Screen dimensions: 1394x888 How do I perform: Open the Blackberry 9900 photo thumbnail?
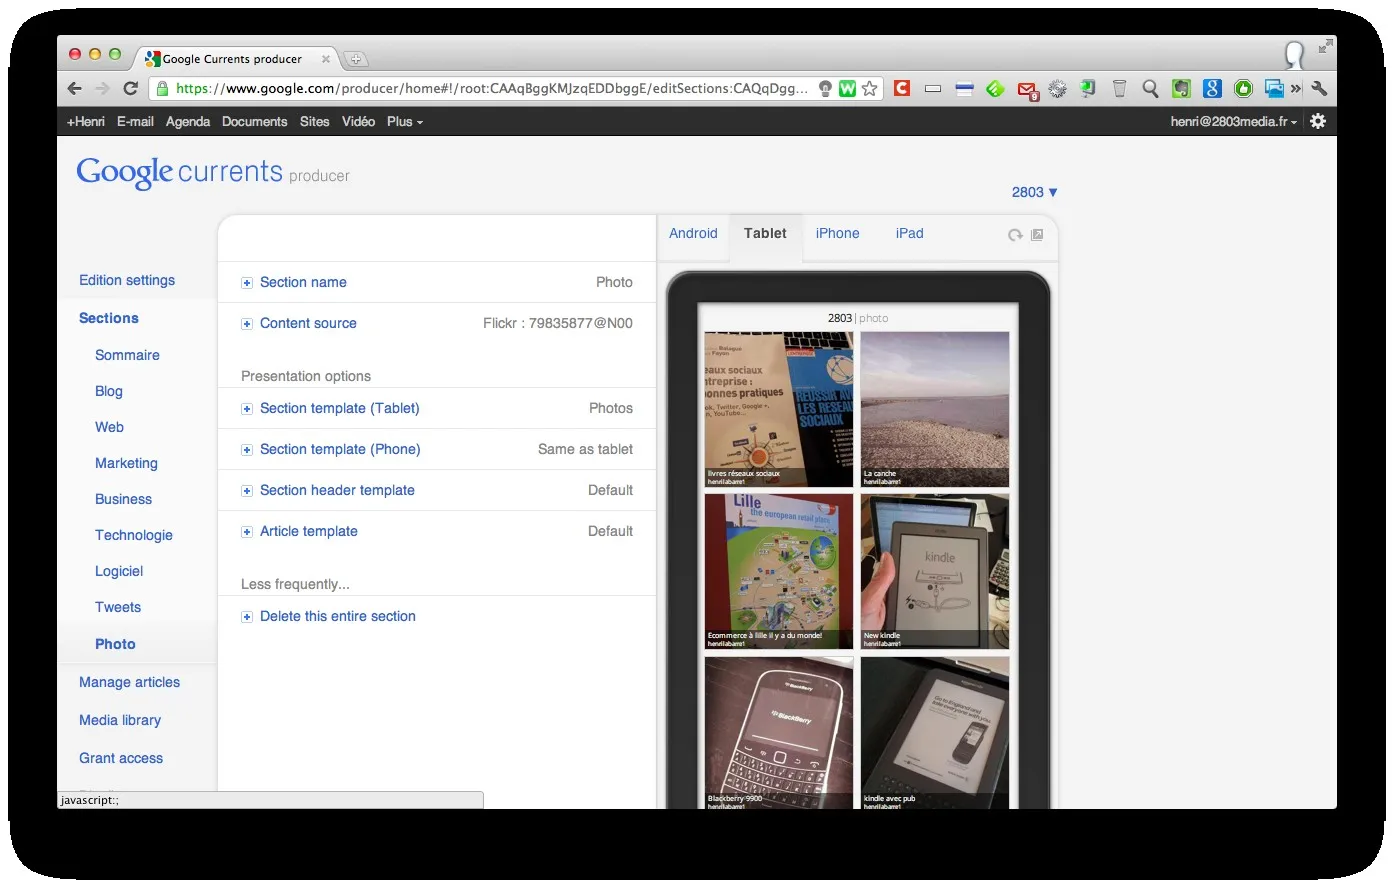779,732
